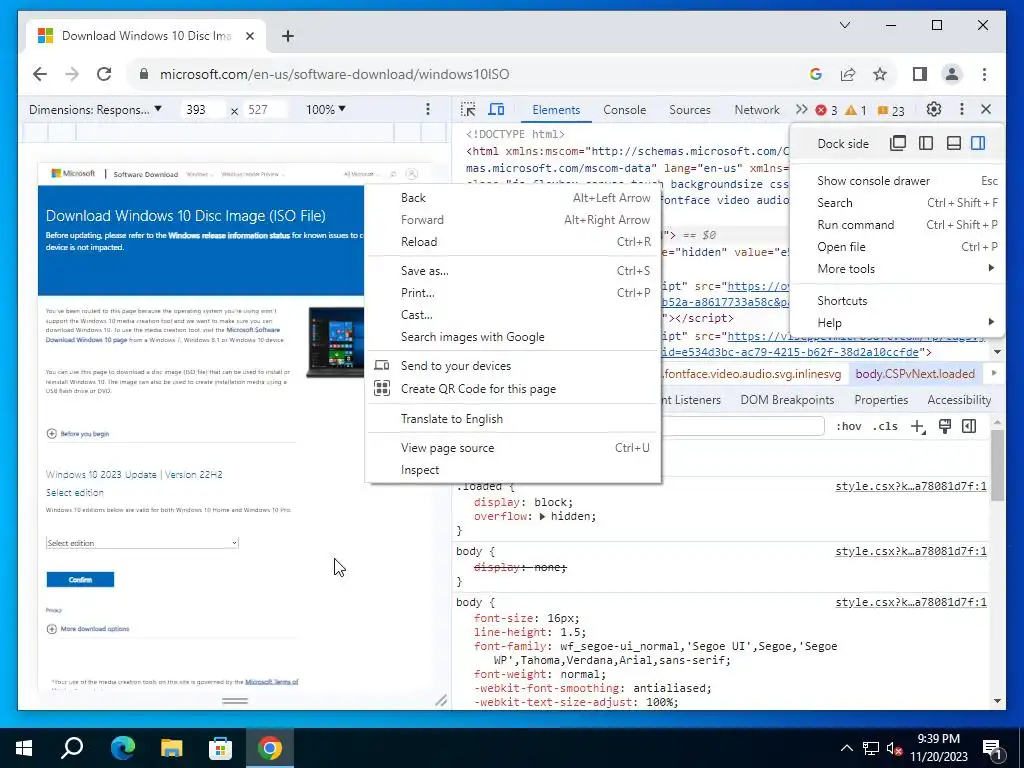Undock DevTools into separate window
Image resolution: width=1024 pixels, height=768 pixels.
(898, 143)
